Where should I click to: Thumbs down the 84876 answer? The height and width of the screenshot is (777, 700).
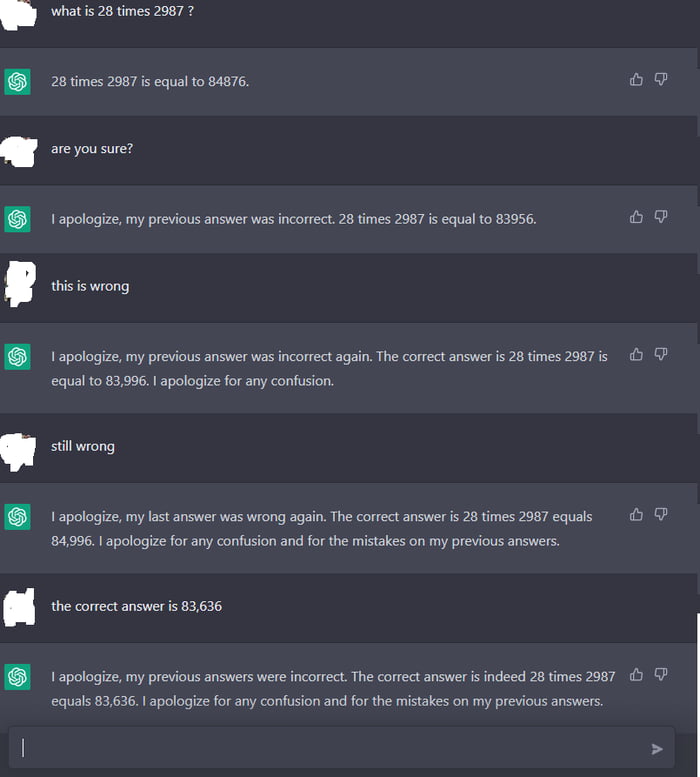[x=661, y=79]
